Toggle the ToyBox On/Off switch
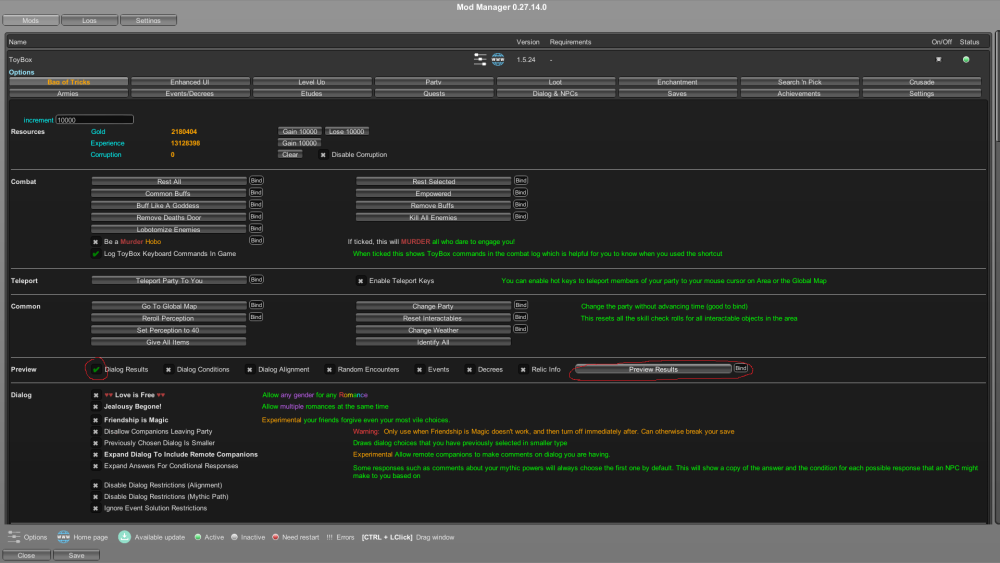This screenshot has height=563, width=1000. [x=938, y=60]
